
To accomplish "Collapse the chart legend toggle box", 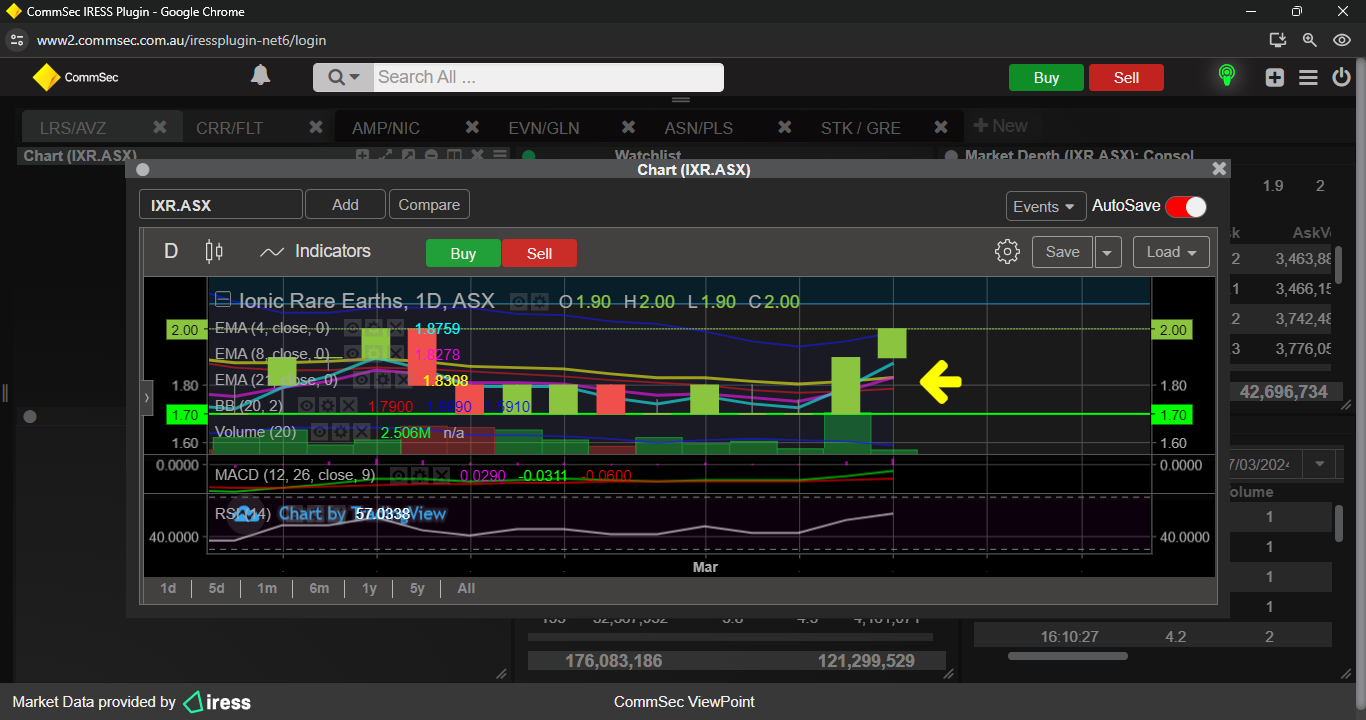I will tap(223, 299).
